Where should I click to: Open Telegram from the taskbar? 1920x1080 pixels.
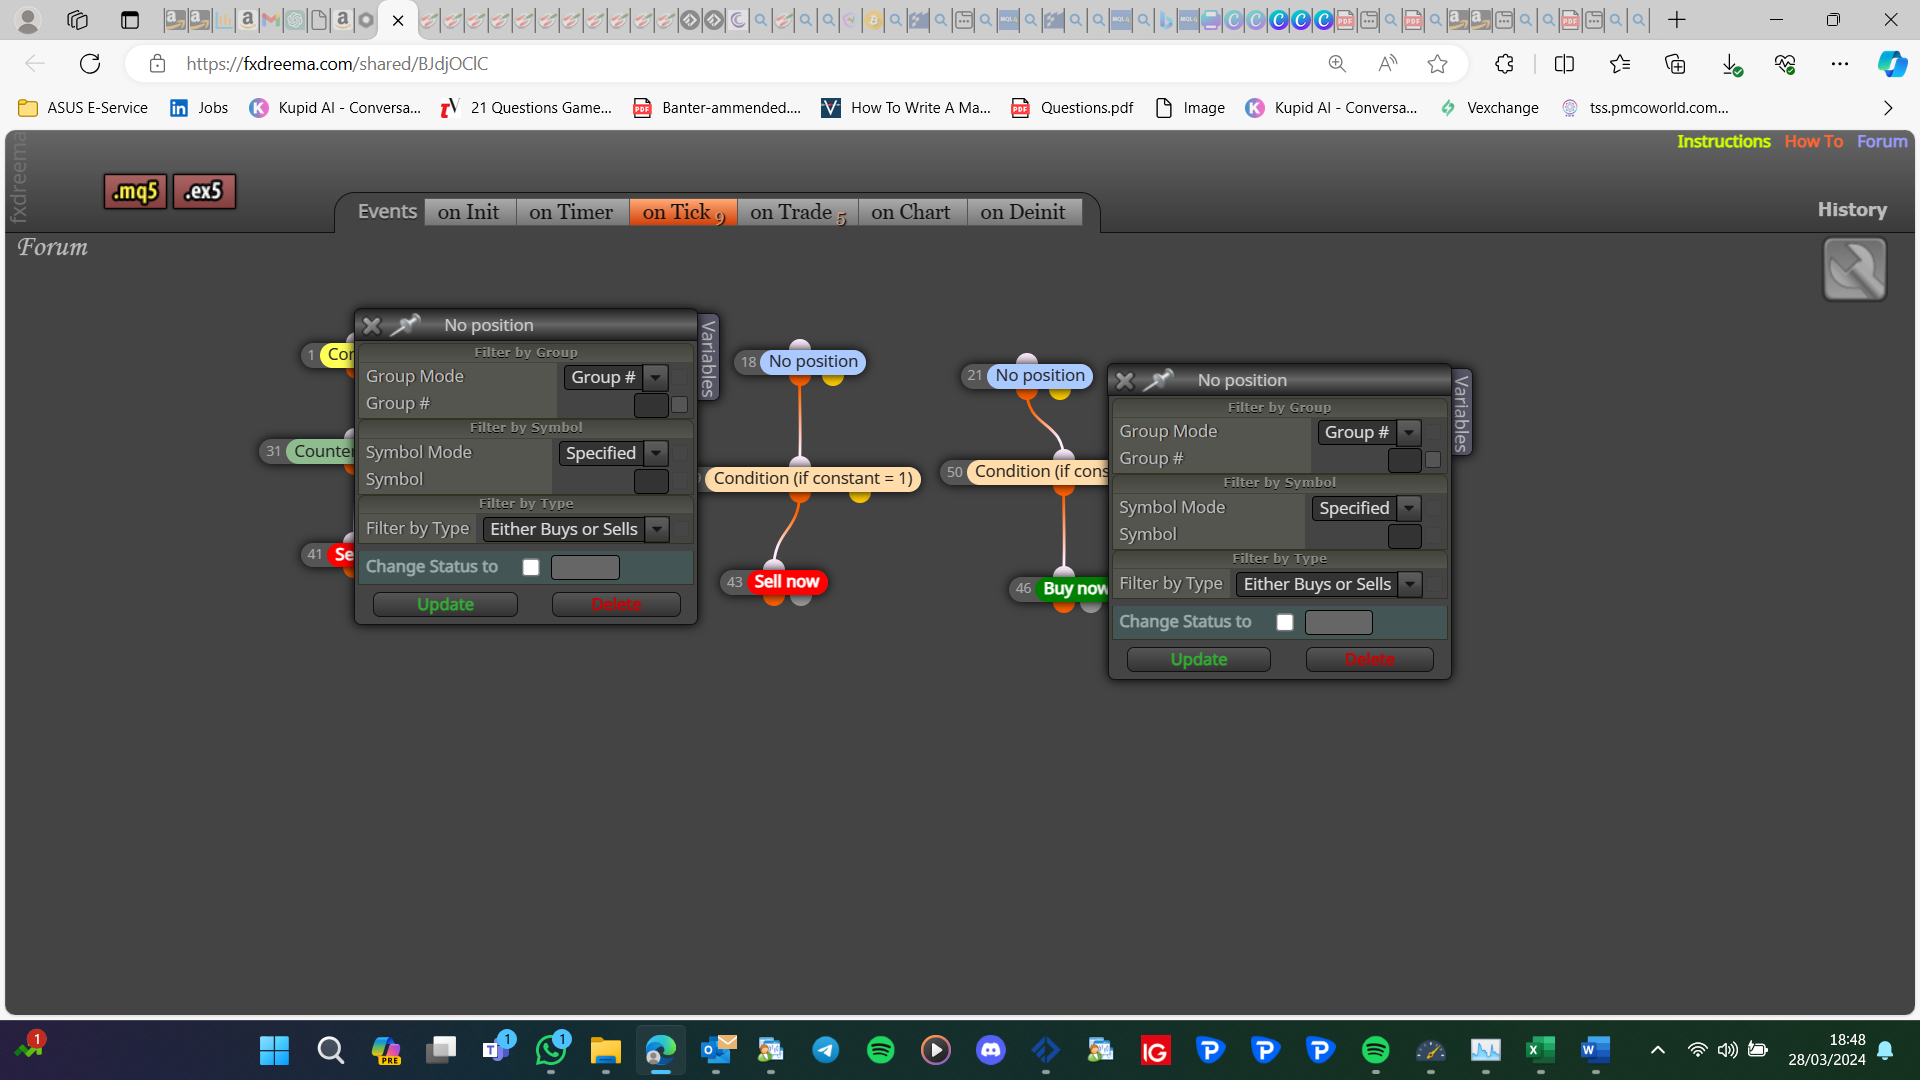[x=826, y=1050]
